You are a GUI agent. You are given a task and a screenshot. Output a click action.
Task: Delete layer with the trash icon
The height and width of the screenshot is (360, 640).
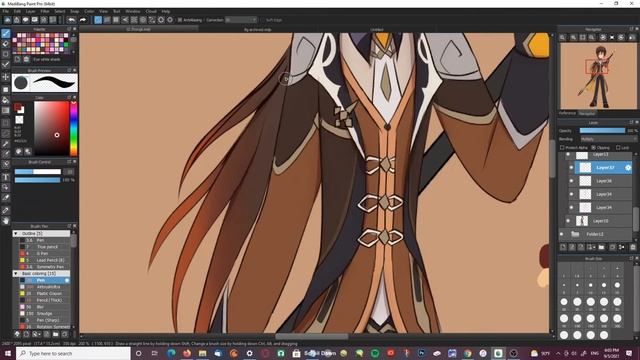coord(633,247)
